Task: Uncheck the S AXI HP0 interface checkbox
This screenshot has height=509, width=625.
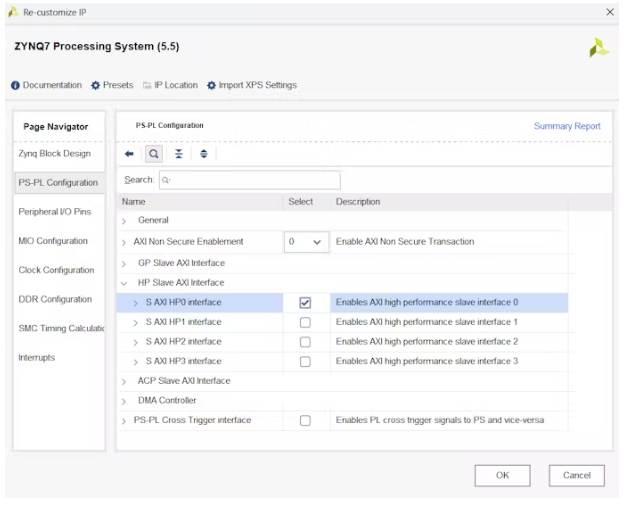Action: [305, 303]
